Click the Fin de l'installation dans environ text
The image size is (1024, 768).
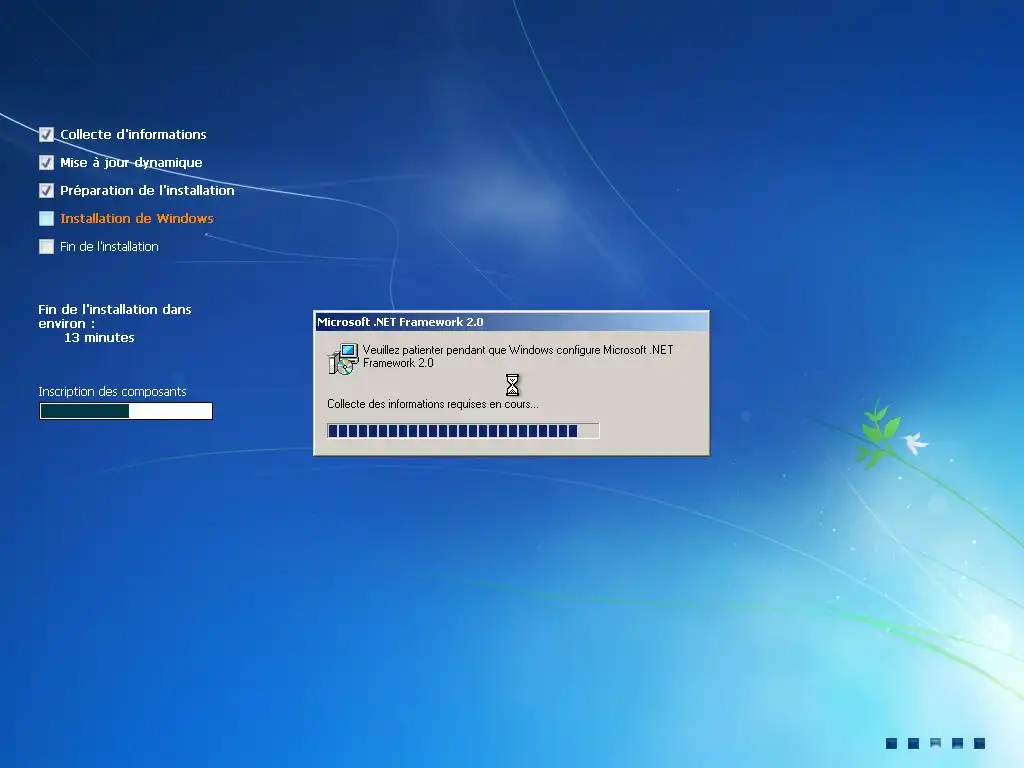click(x=114, y=316)
